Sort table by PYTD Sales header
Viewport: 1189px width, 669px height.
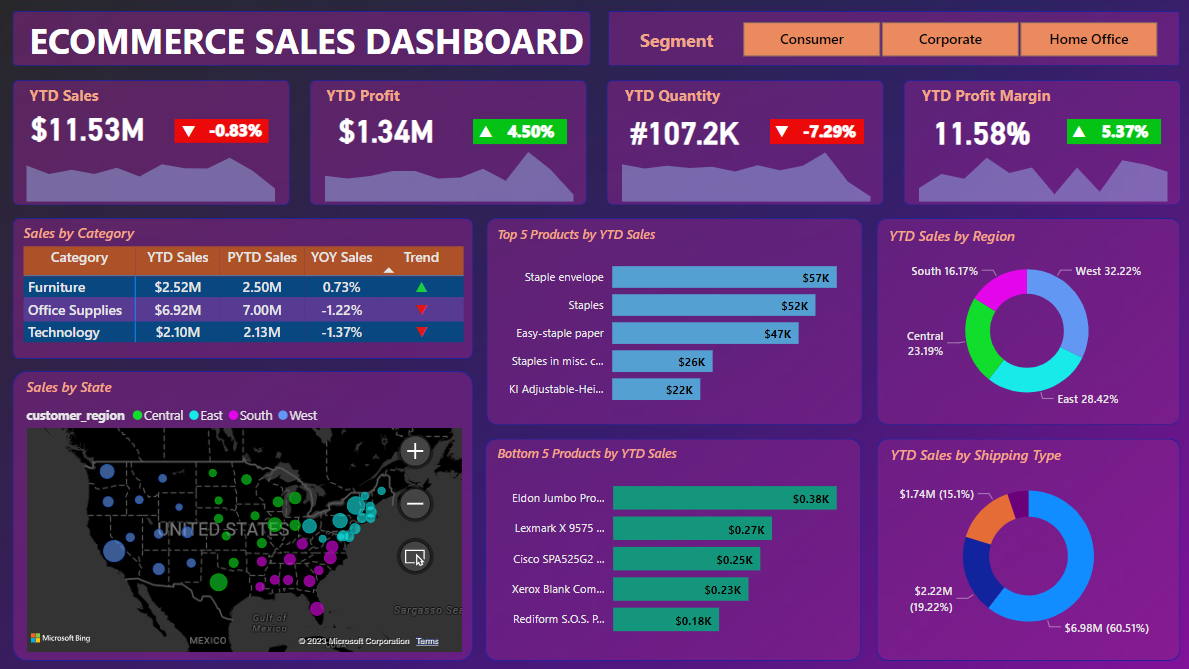pyautogui.click(x=262, y=257)
